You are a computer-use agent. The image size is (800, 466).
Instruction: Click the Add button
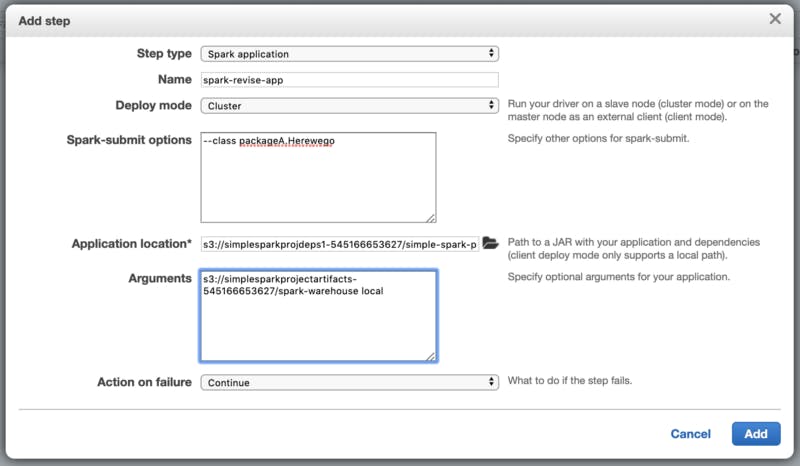pyautogui.click(x=756, y=434)
